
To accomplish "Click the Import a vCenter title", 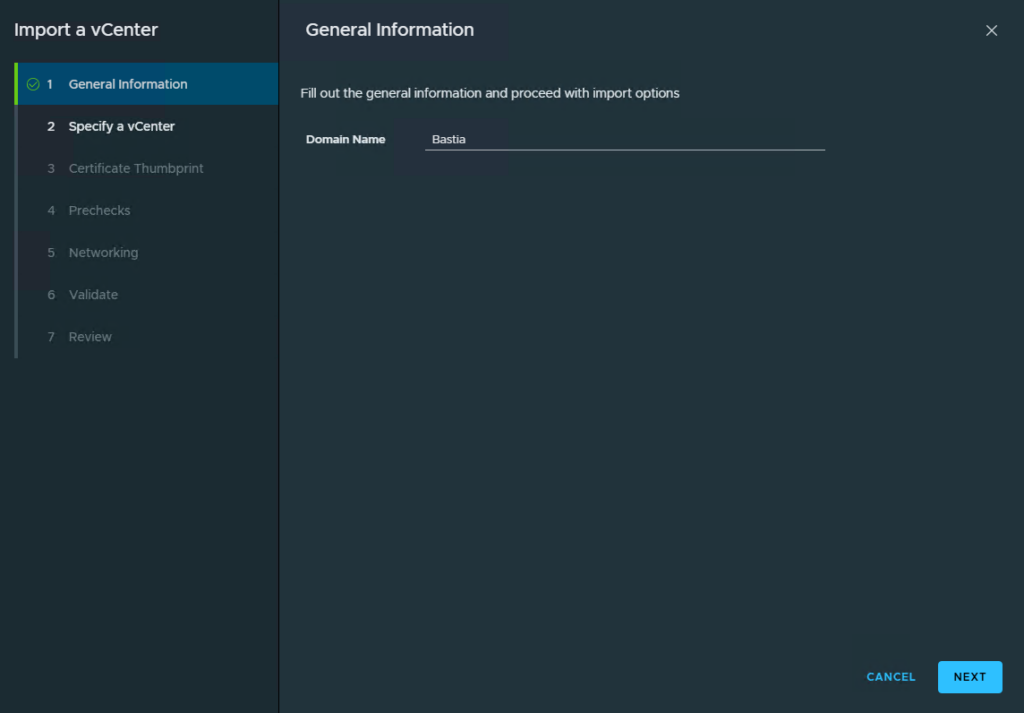I will tap(86, 30).
